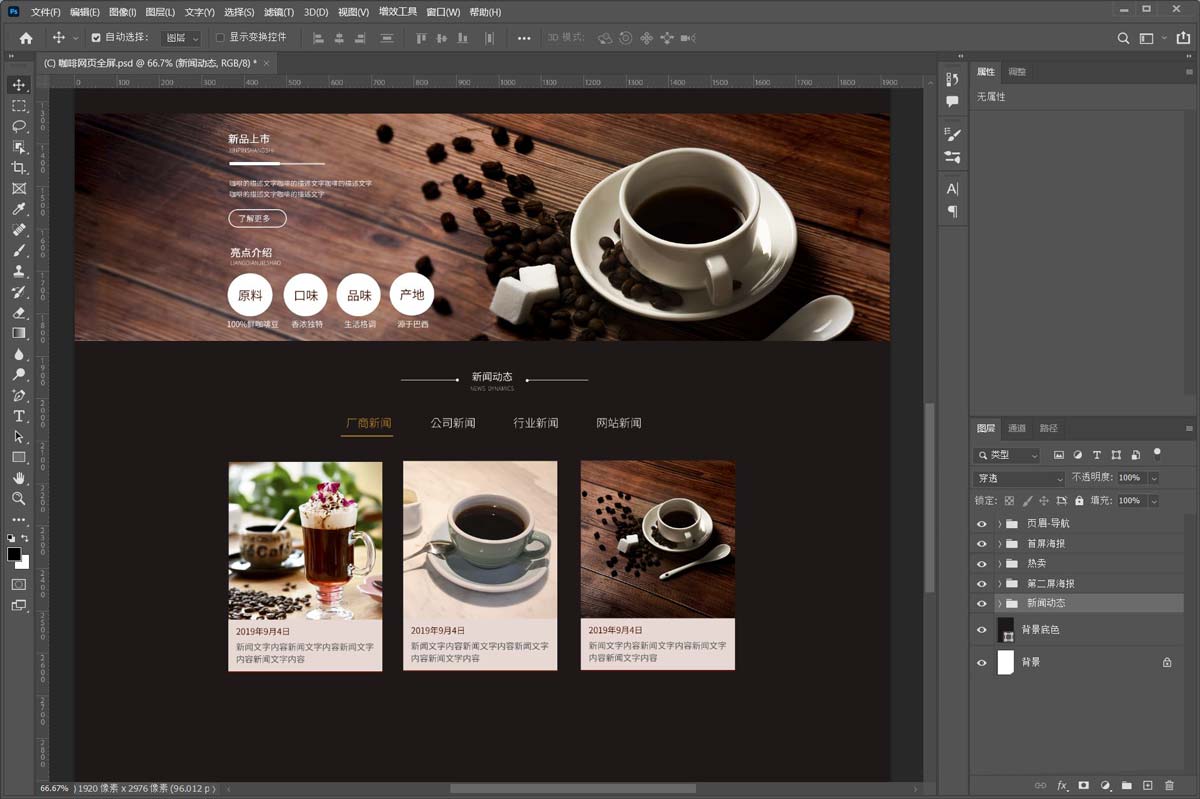Hide the 背景底色 layer
Screen dimensions: 1200x799
pyautogui.click(x=981, y=630)
